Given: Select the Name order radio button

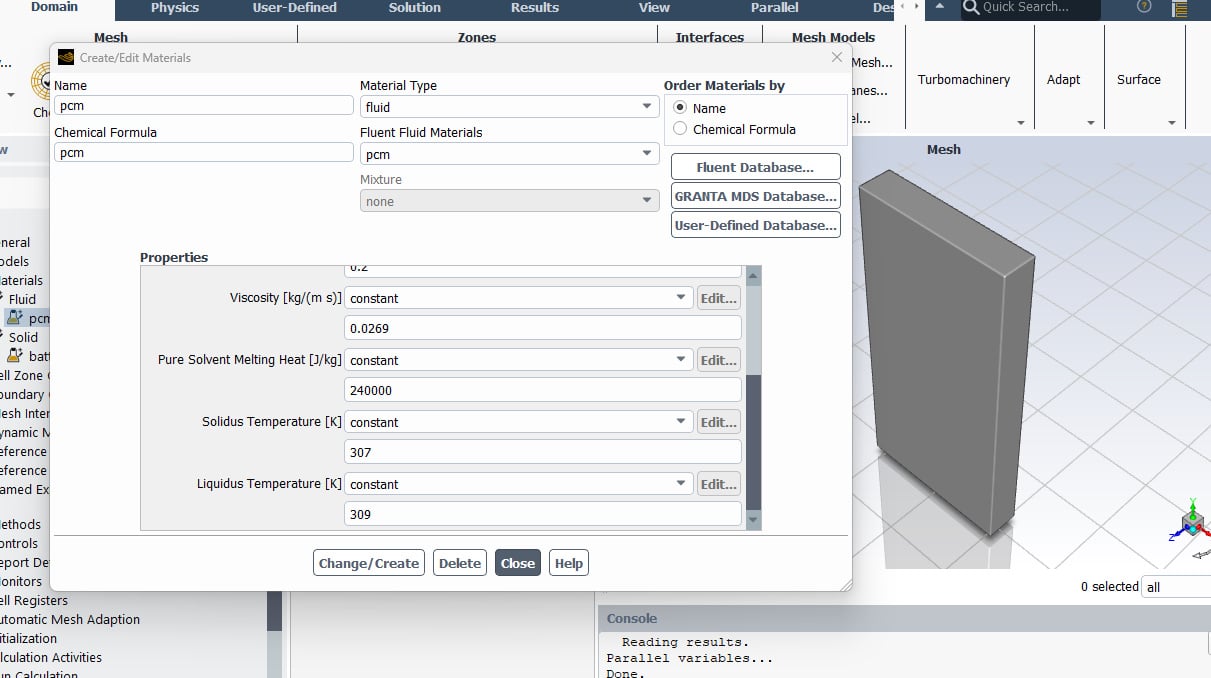Looking at the screenshot, I should (x=681, y=108).
